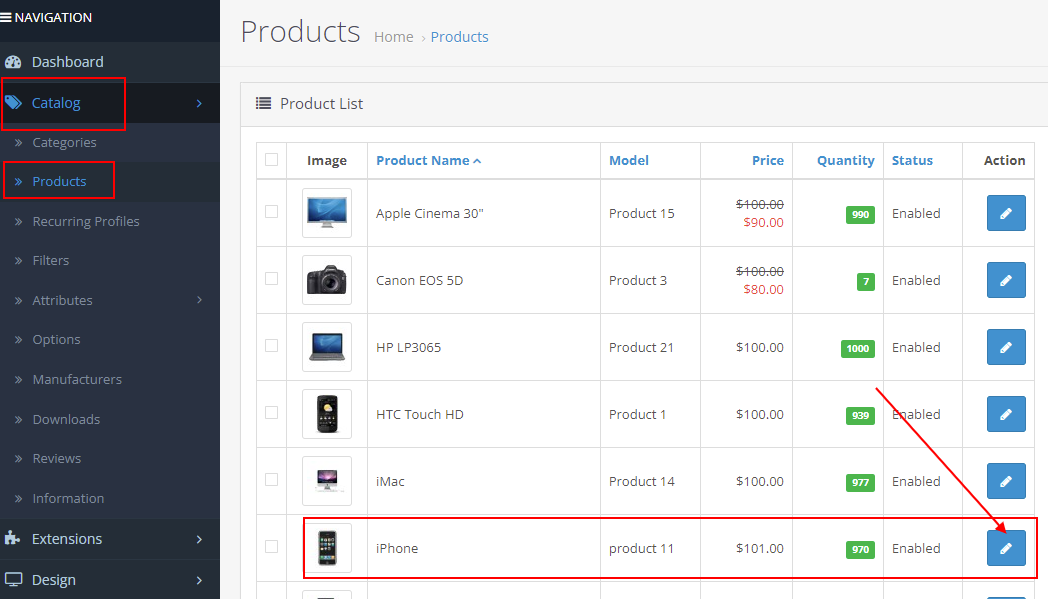The width and height of the screenshot is (1048, 599).
Task: Click the 990 quantity badge
Action: pos(860,215)
